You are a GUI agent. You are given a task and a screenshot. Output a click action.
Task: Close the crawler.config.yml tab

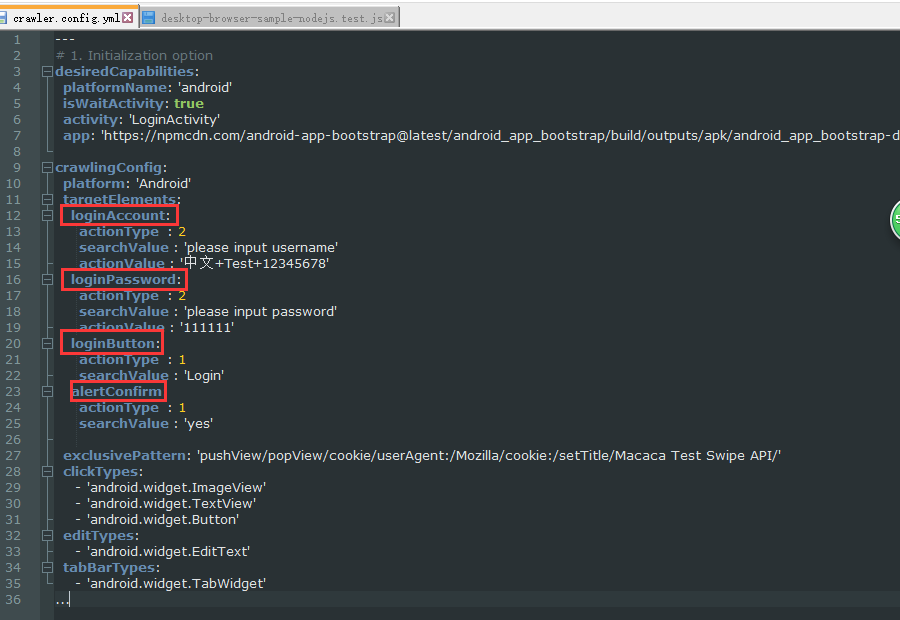[x=128, y=18]
